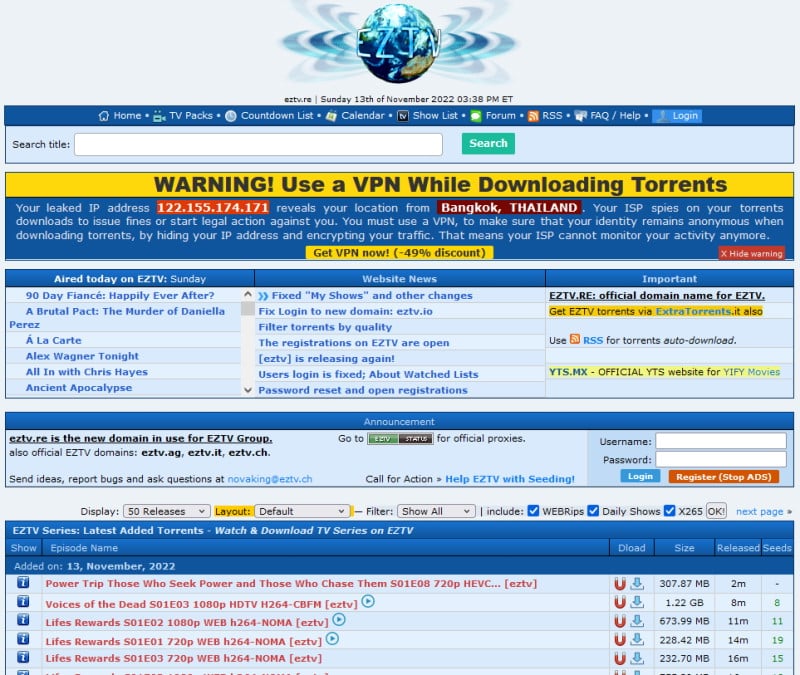This screenshot has width=800, height=675.
Task: Click the Aired today list scrollbar
Action: (x=247, y=342)
